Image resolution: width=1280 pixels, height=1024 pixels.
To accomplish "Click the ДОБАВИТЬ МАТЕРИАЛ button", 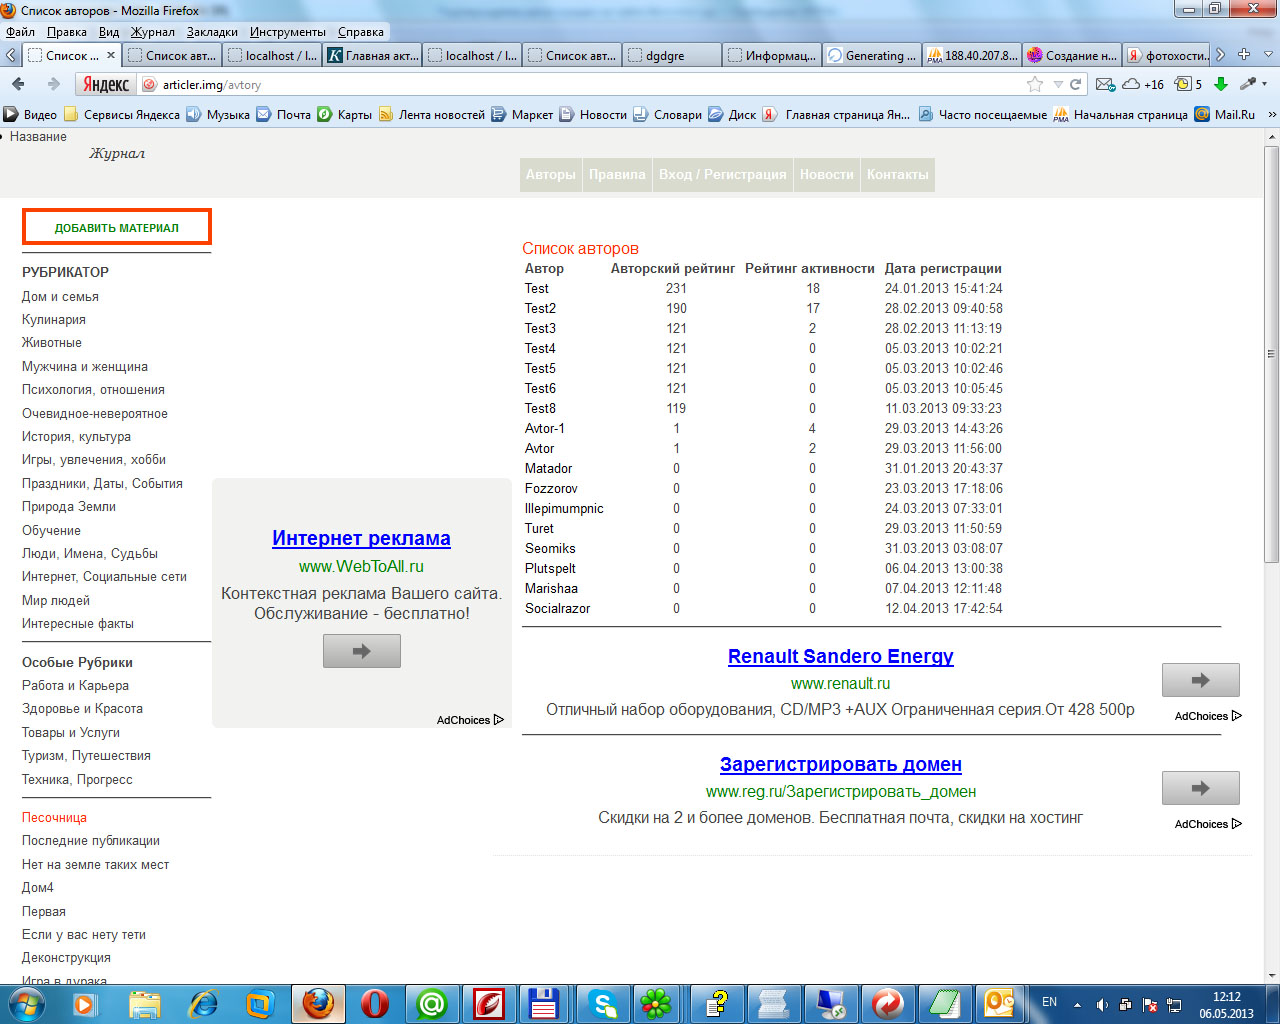I will (117, 227).
